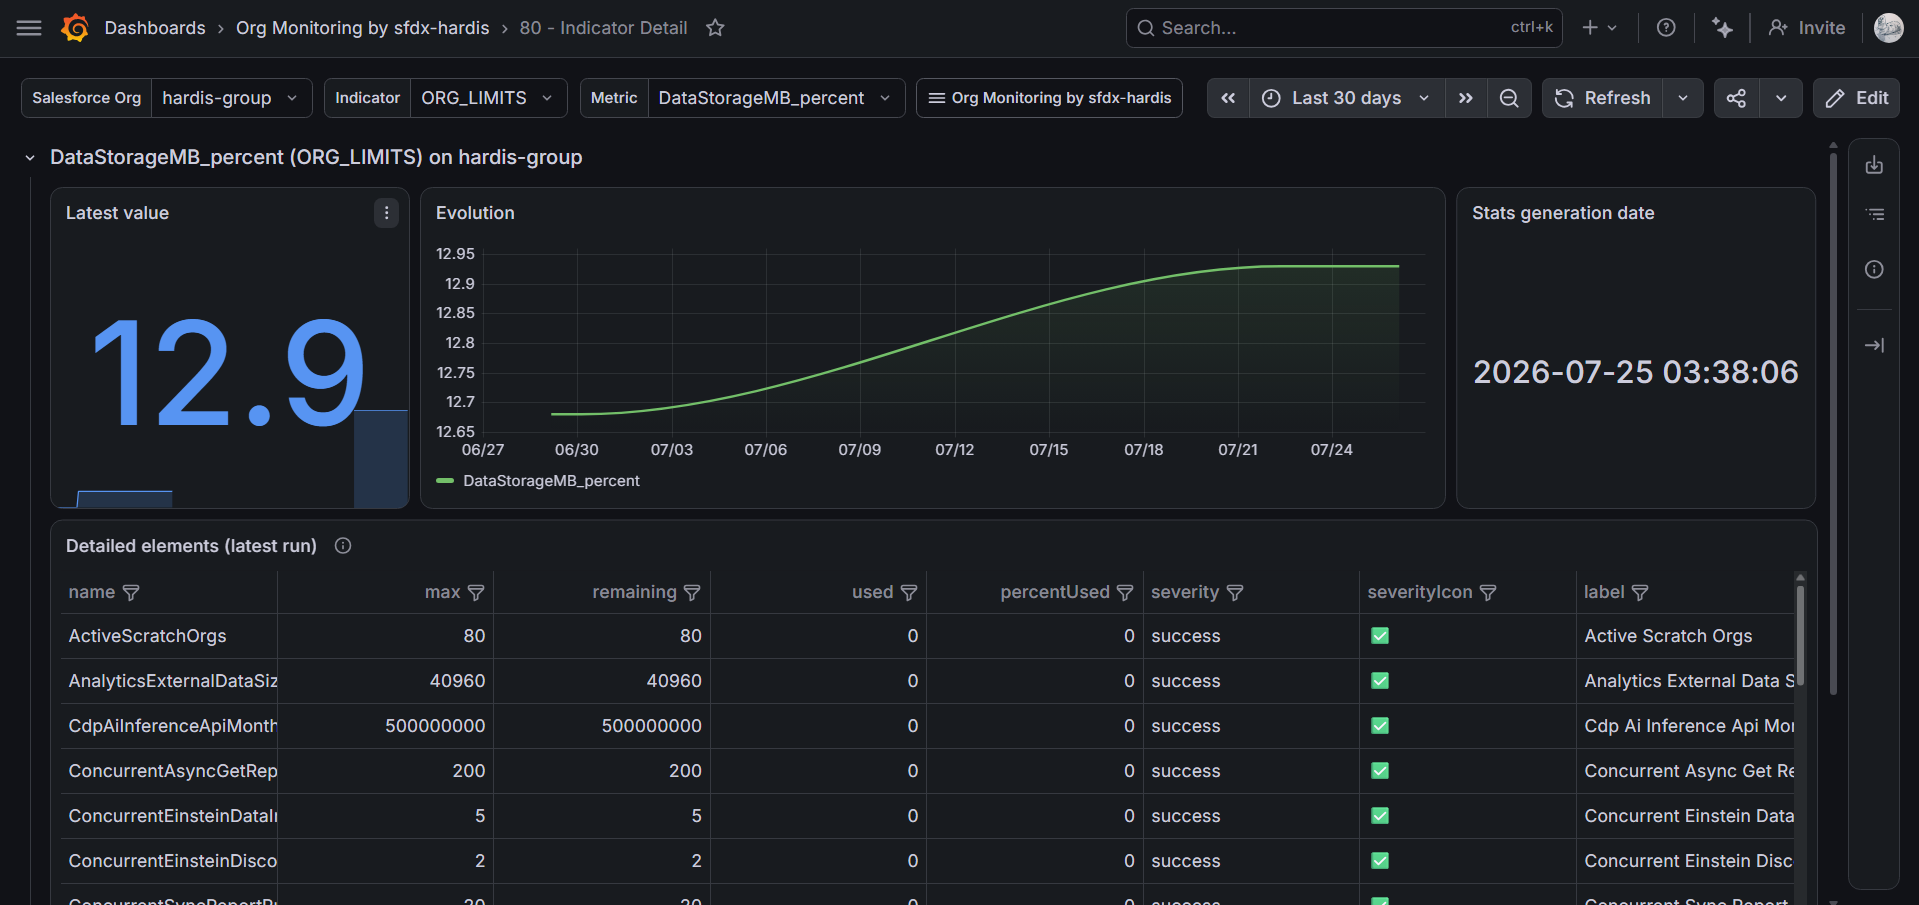Collapse the DataStorageMB_percent row section
The image size is (1919, 905).
pyautogui.click(x=30, y=158)
